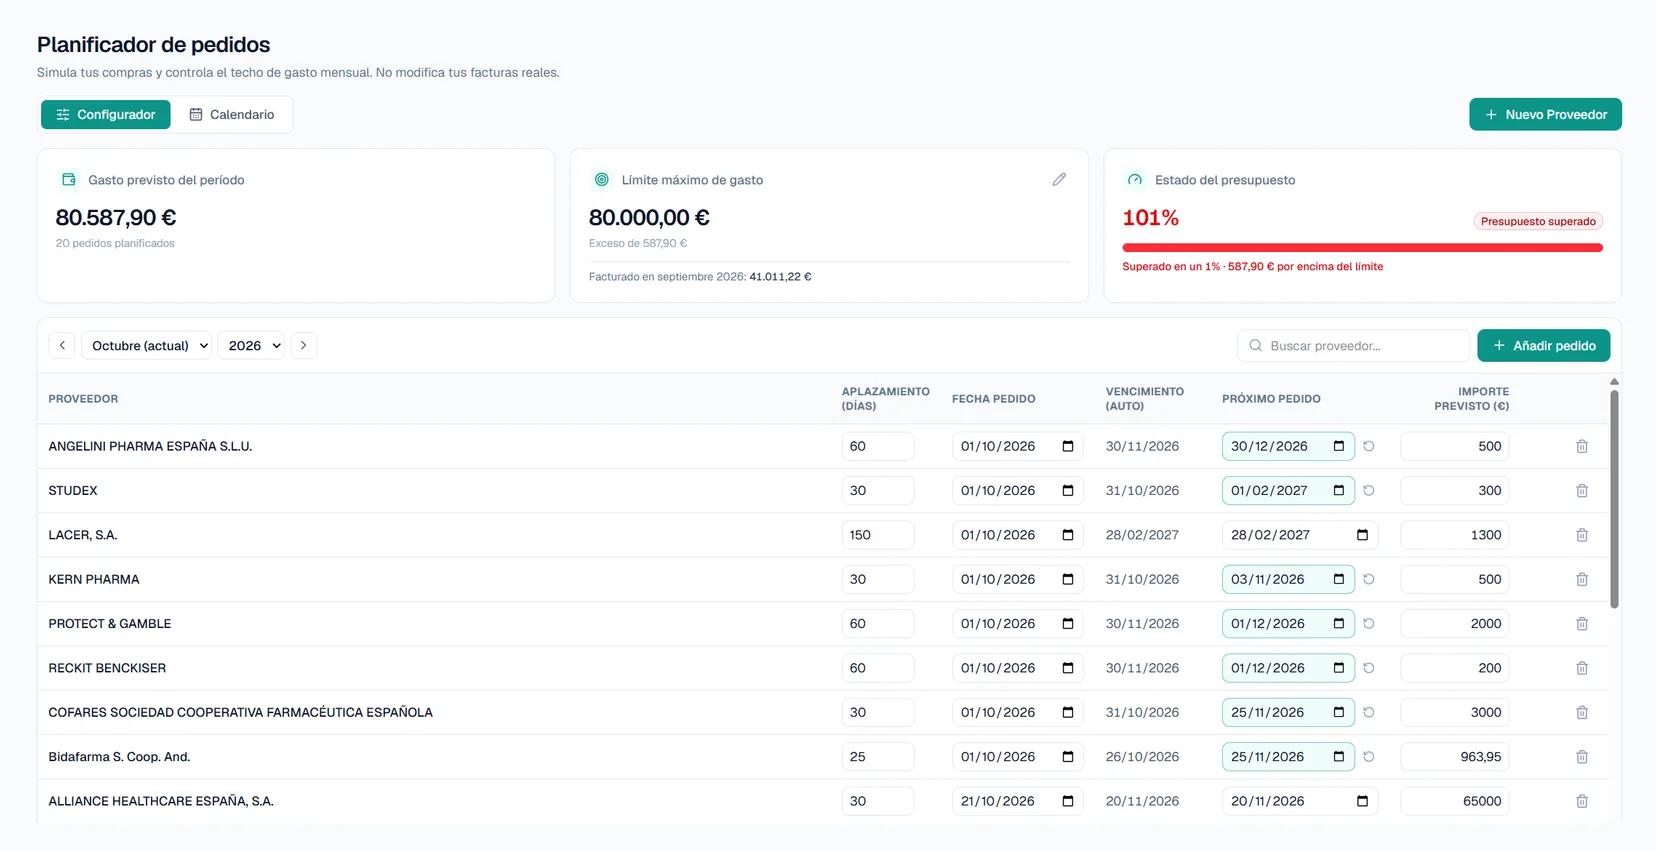
Task: Reset próximo pedido date for Bidafarma
Action: click(1369, 757)
